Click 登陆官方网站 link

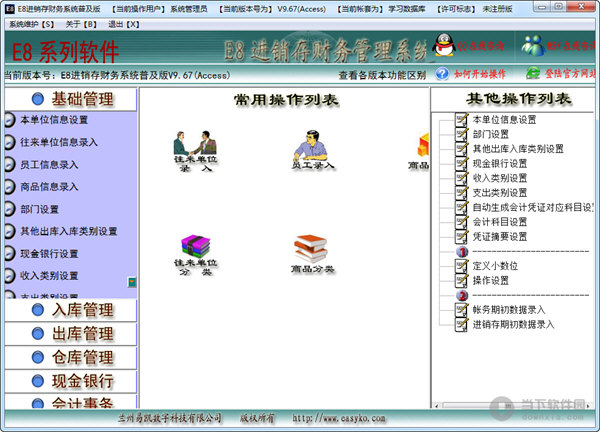coord(570,73)
